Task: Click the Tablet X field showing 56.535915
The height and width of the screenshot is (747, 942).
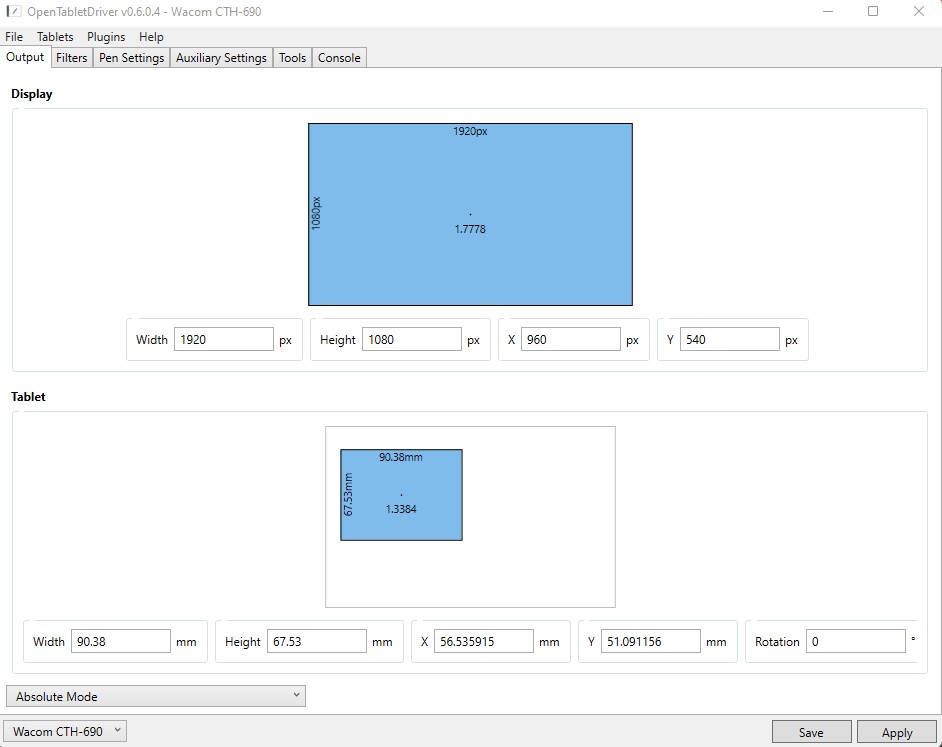Action: [x=484, y=641]
